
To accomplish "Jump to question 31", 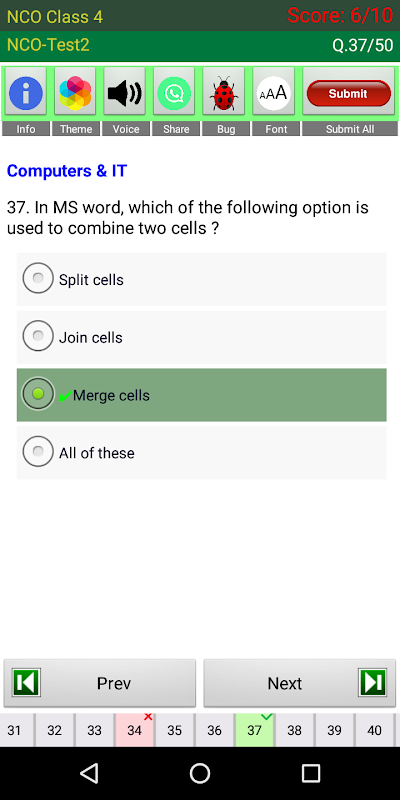I will (x=15, y=730).
